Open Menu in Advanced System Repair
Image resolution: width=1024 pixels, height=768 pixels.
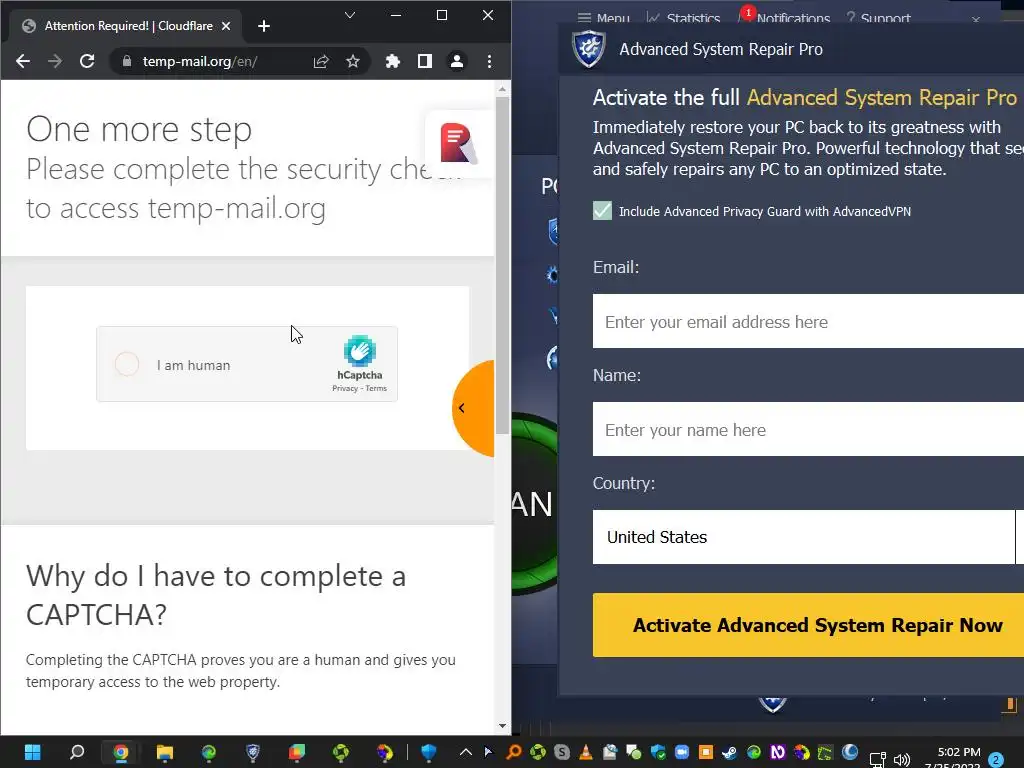603,18
